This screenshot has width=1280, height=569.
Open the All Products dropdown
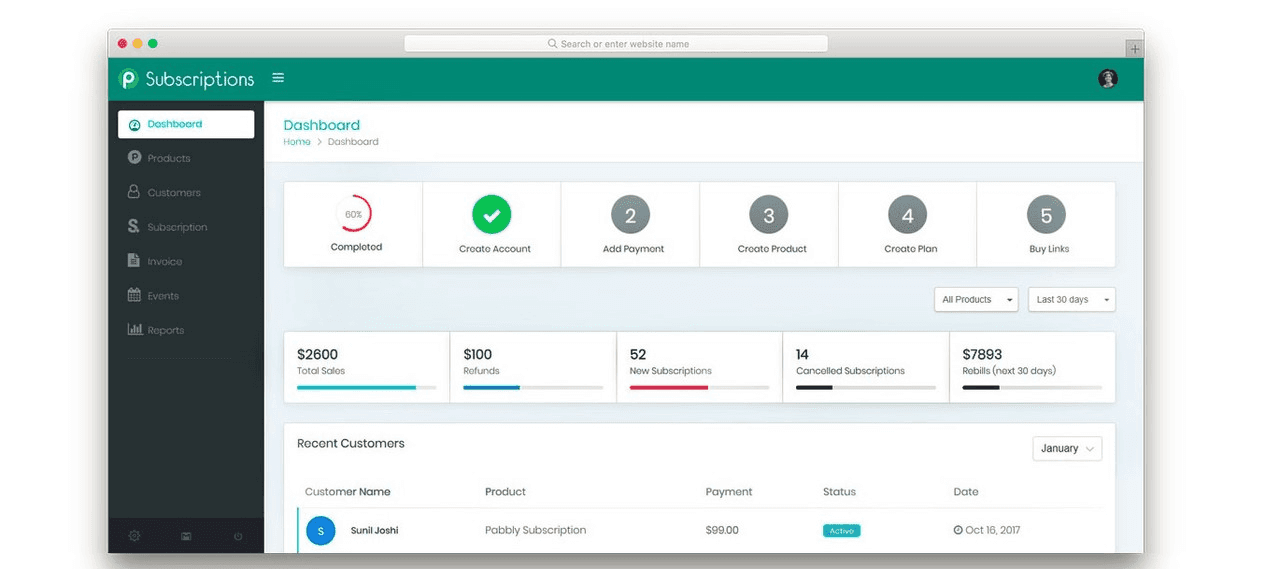[976, 299]
